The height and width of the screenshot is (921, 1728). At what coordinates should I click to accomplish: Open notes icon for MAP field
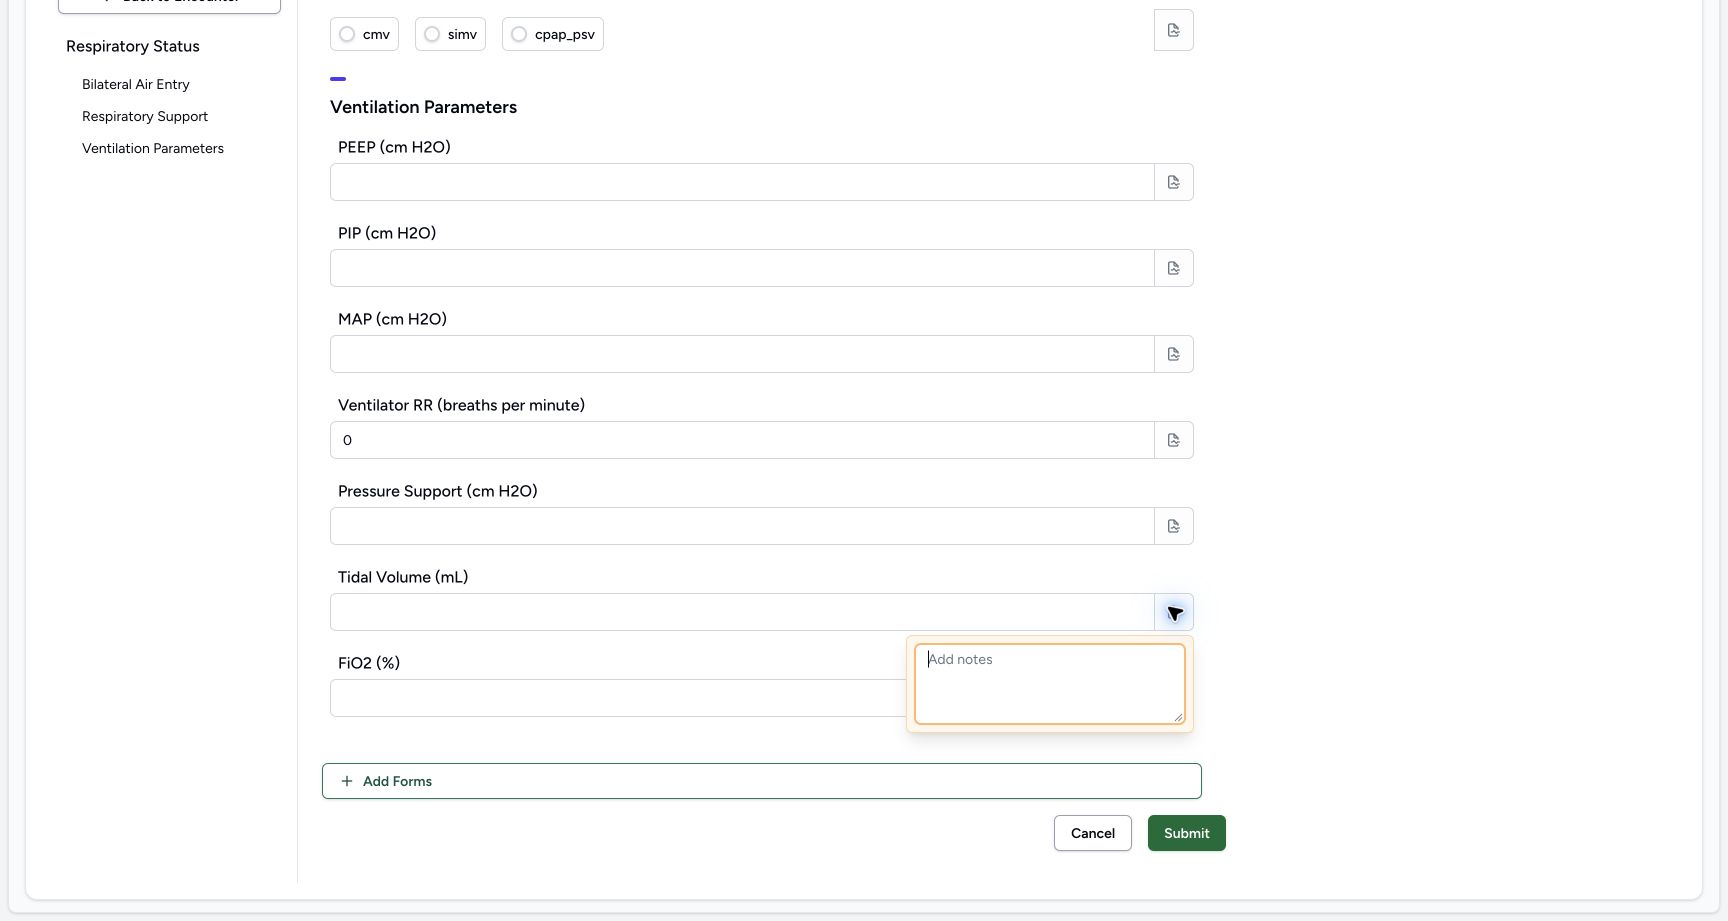coord(1174,354)
